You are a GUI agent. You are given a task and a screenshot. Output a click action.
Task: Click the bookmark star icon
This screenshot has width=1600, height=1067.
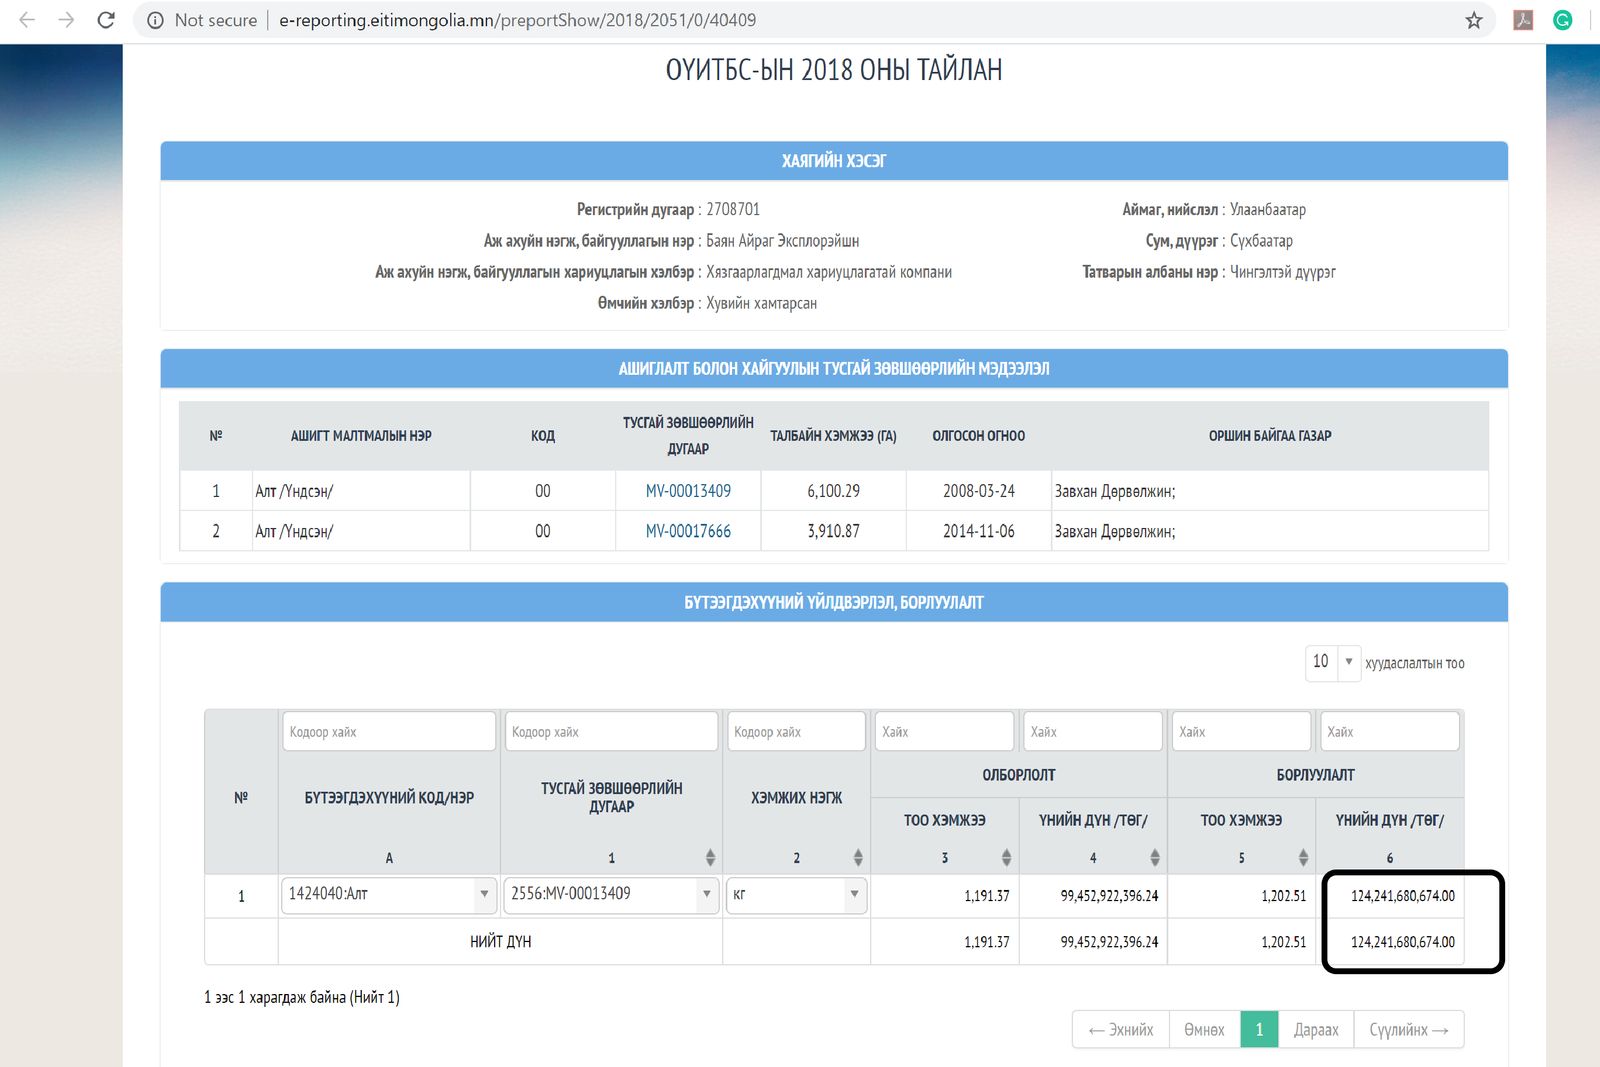tap(1473, 20)
